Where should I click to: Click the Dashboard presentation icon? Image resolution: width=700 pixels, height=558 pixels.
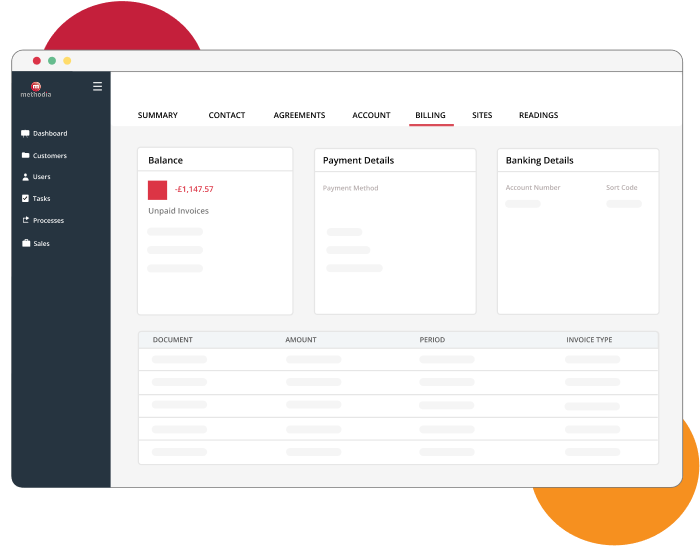(x=25, y=133)
